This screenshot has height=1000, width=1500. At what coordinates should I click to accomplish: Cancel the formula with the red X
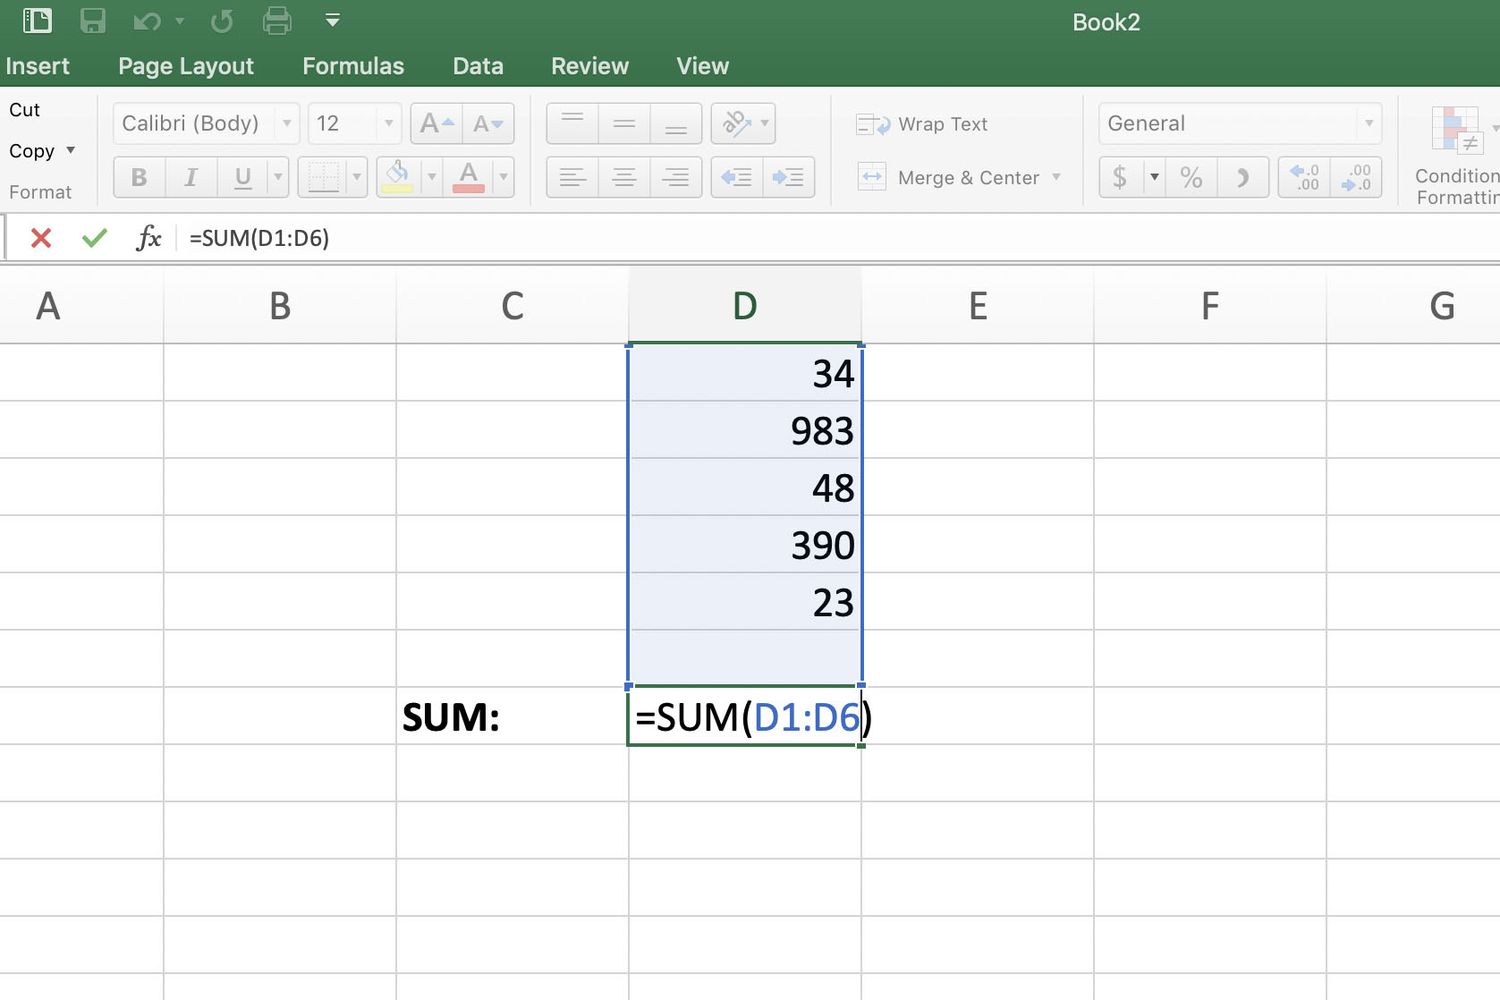pyautogui.click(x=40, y=238)
